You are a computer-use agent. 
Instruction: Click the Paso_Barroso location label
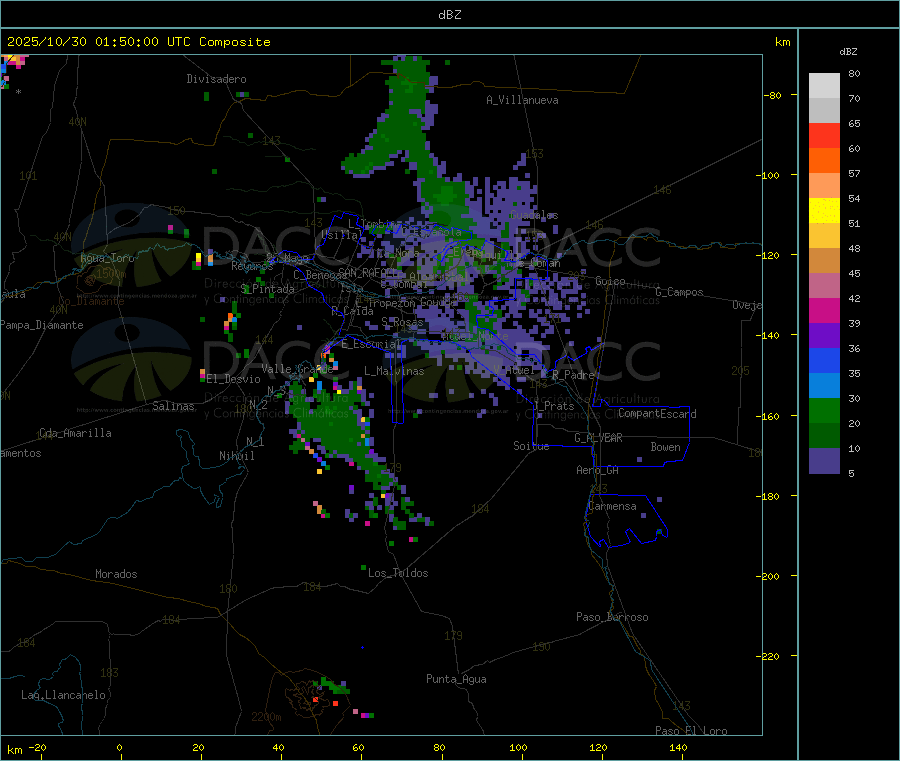point(612,617)
